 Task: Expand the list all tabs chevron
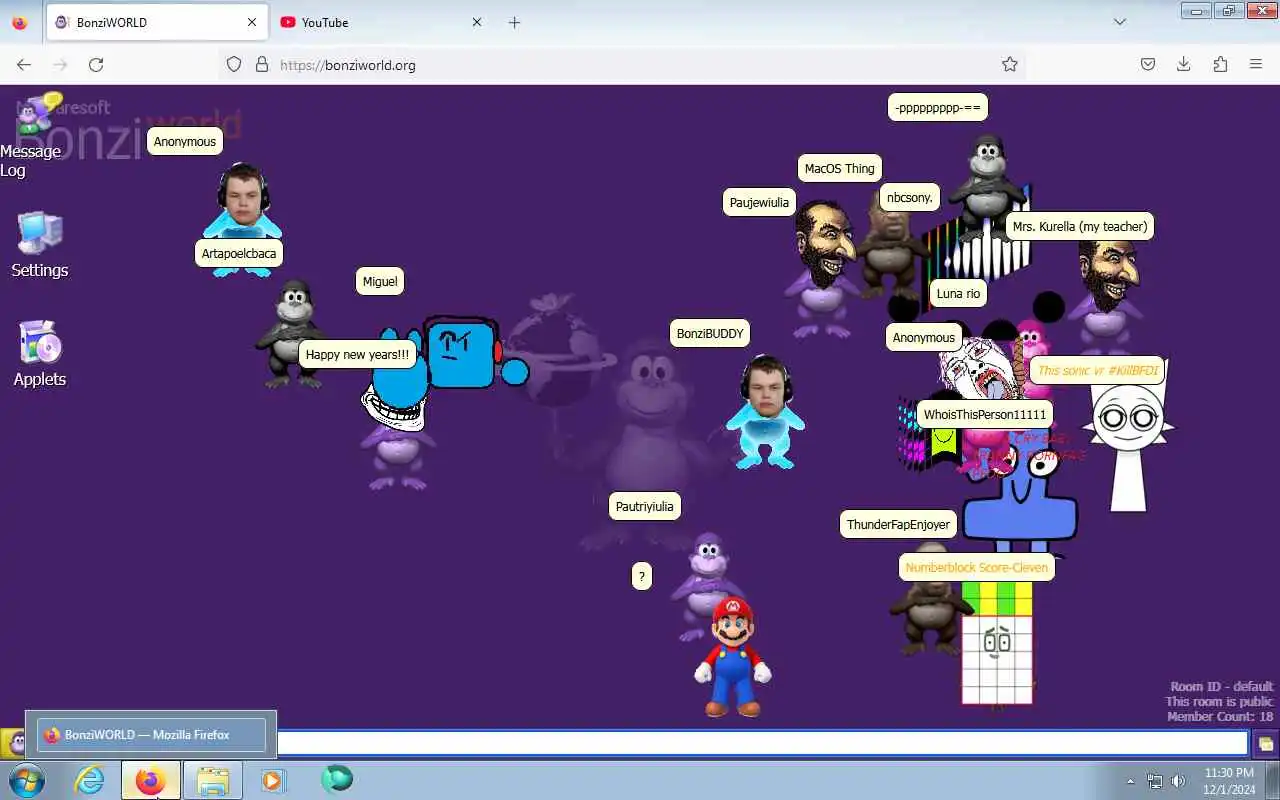1120,22
